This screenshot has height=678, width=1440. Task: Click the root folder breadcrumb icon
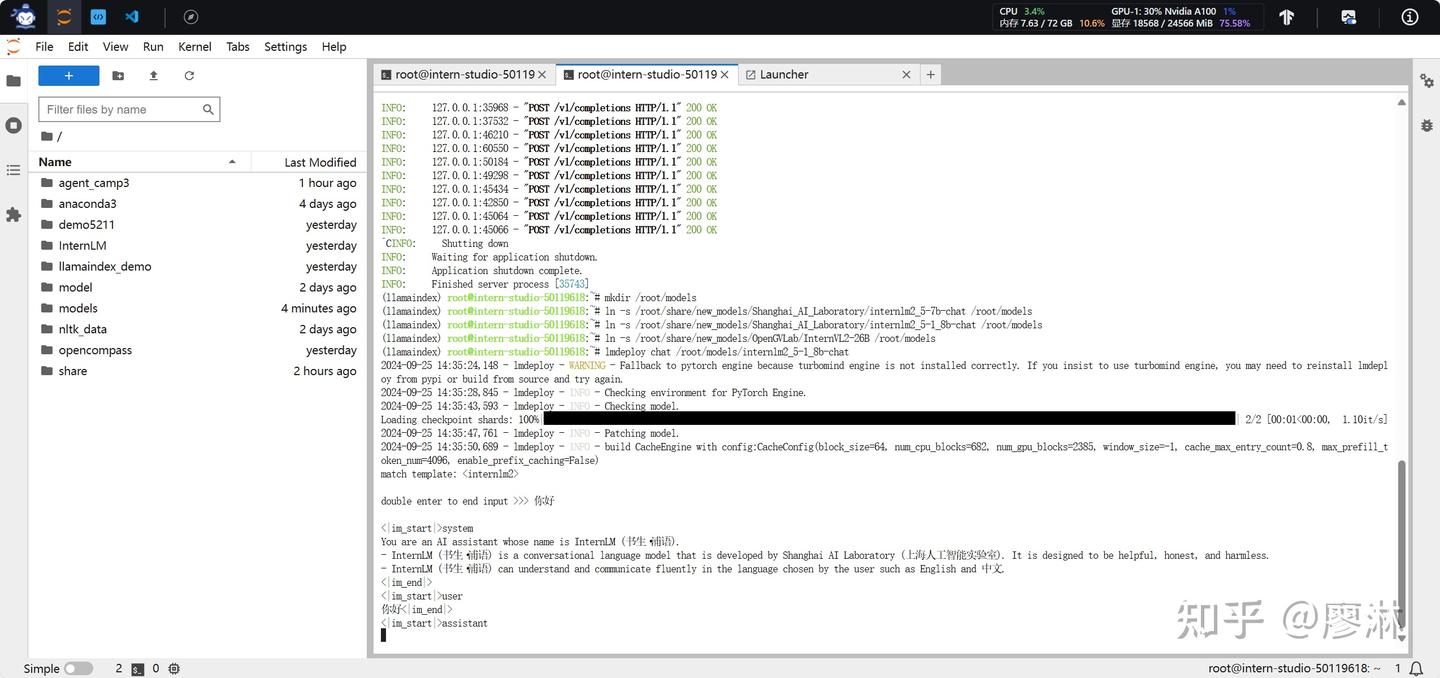click(x=47, y=136)
